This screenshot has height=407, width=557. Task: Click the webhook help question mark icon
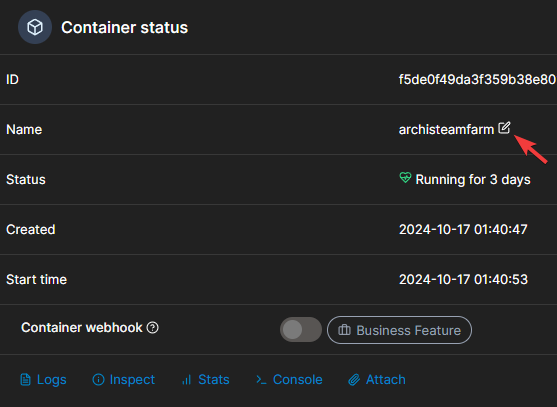pos(153,327)
